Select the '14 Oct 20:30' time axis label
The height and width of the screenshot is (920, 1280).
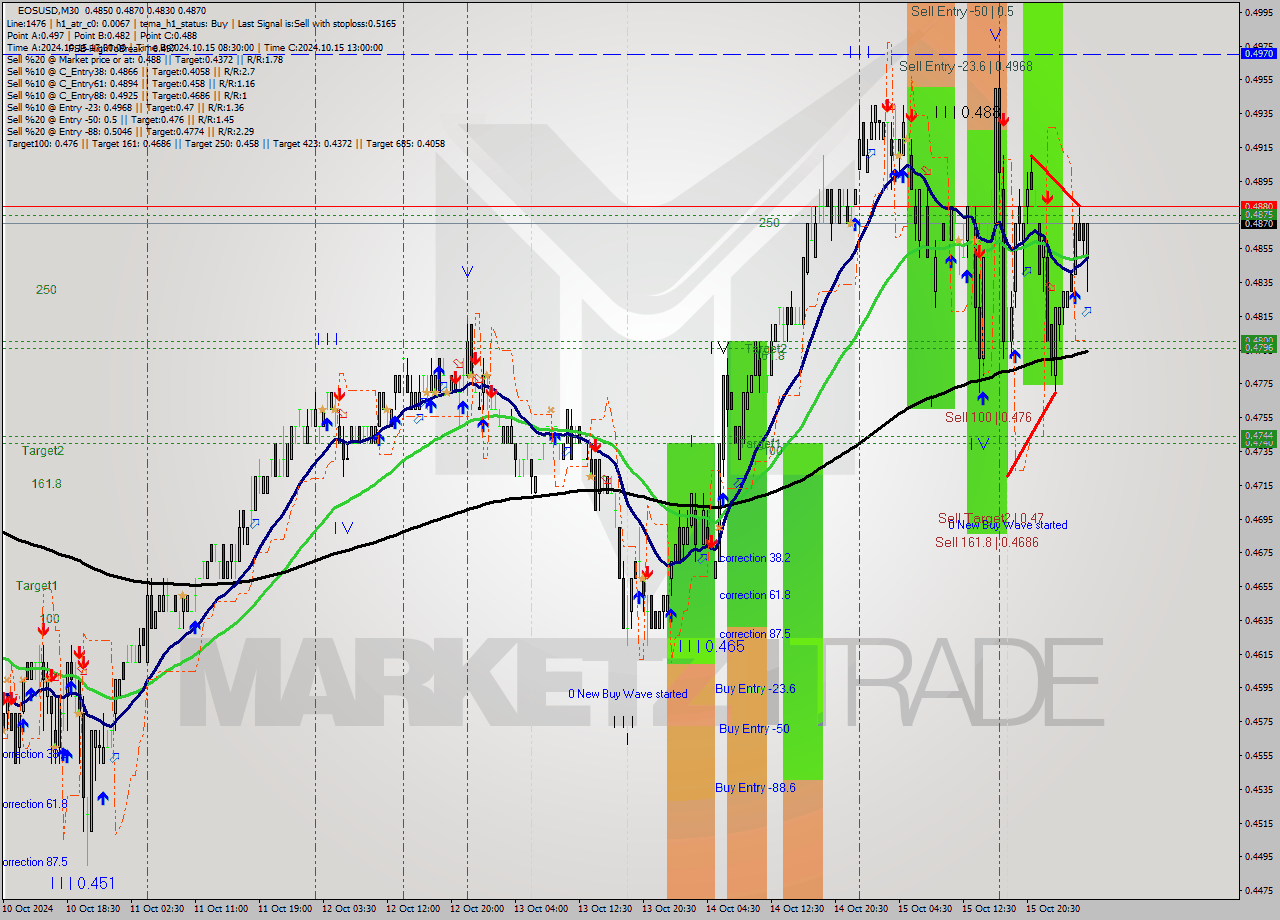(861, 909)
